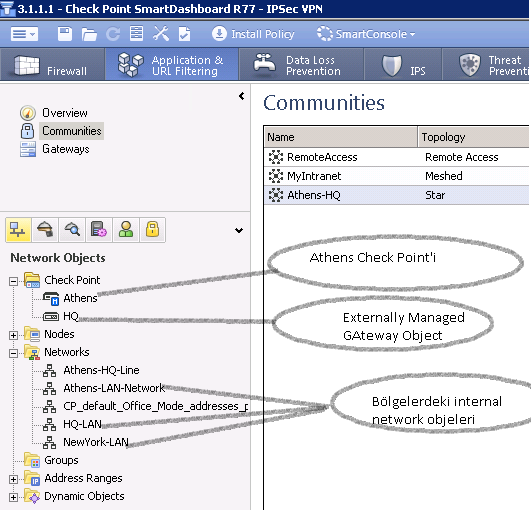Select Overview in navigation list
531x510 pixels.
pyautogui.click(x=65, y=113)
